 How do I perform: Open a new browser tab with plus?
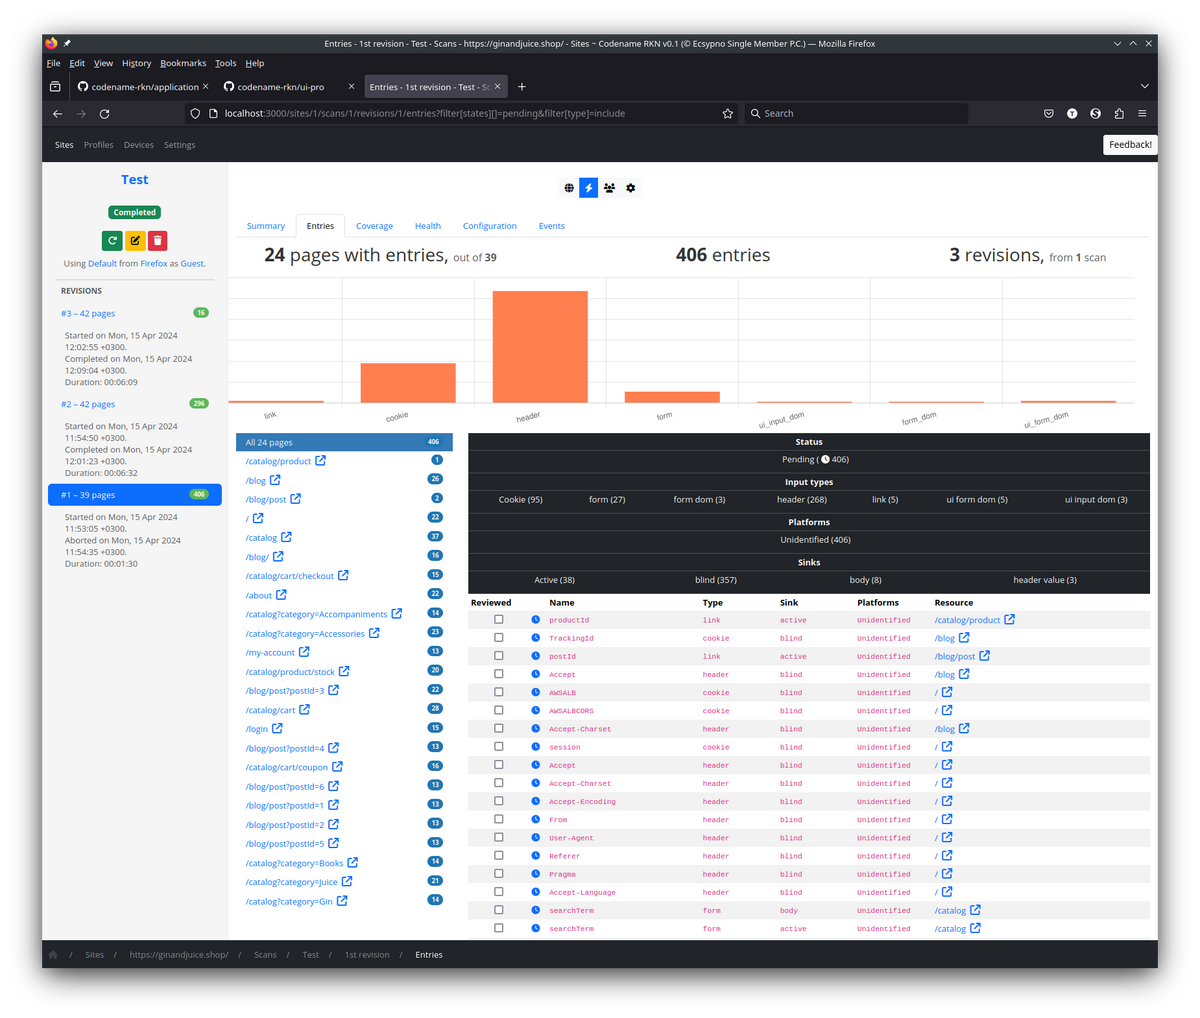pyautogui.click(x=522, y=87)
